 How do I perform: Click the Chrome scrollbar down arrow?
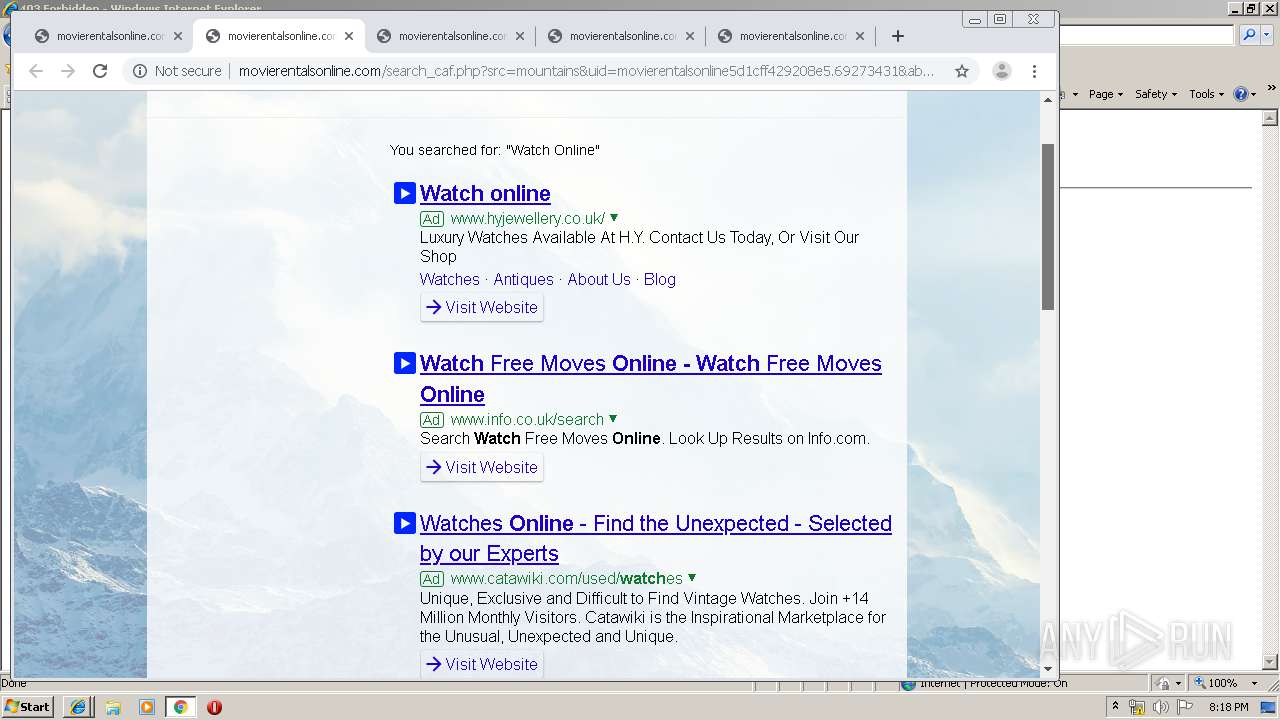tap(1048, 669)
